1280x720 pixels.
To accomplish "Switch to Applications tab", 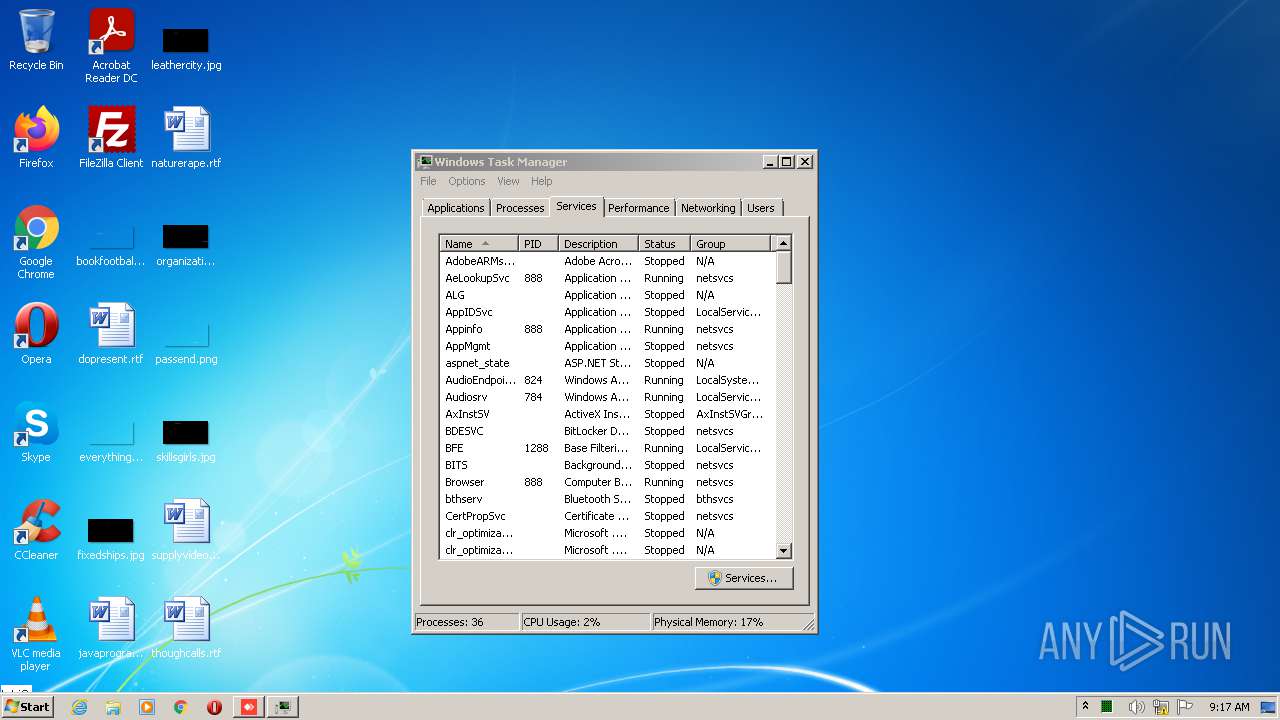I will pyautogui.click(x=456, y=208).
